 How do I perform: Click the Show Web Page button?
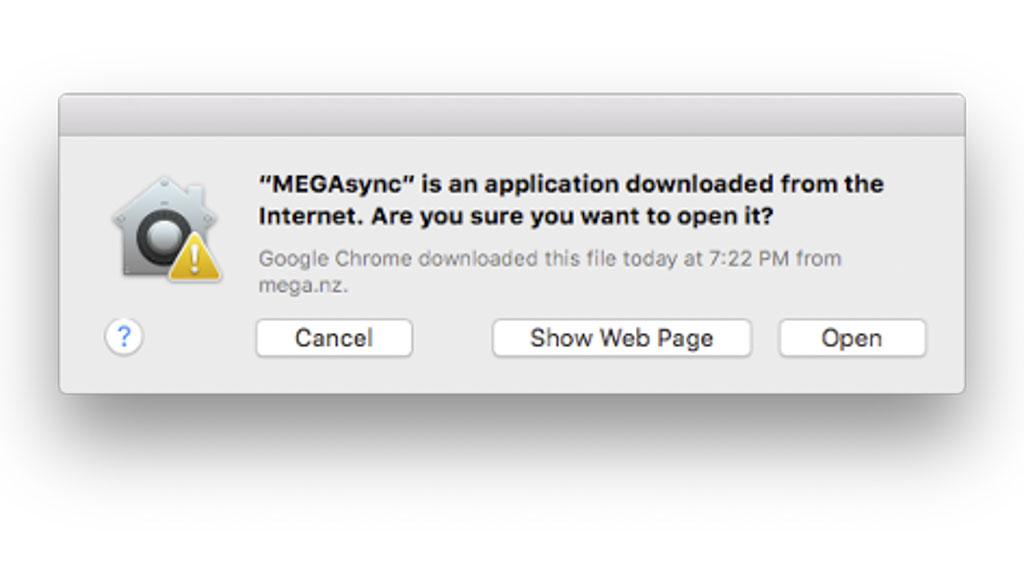621,338
